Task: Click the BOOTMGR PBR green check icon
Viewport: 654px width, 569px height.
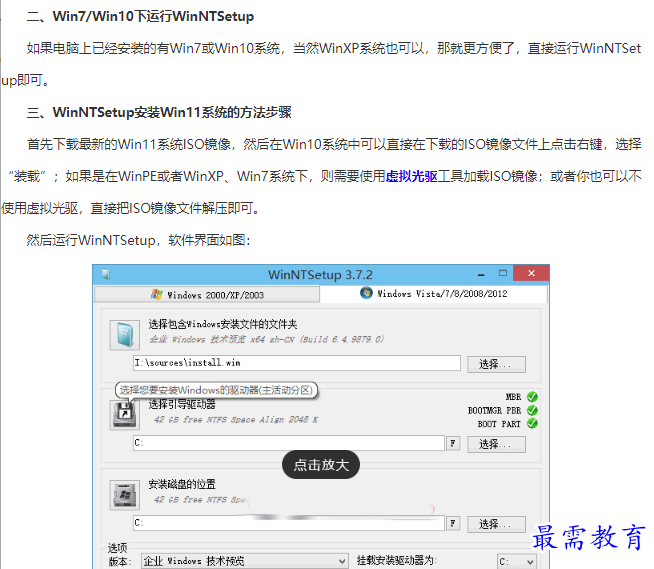Action: tap(532, 410)
